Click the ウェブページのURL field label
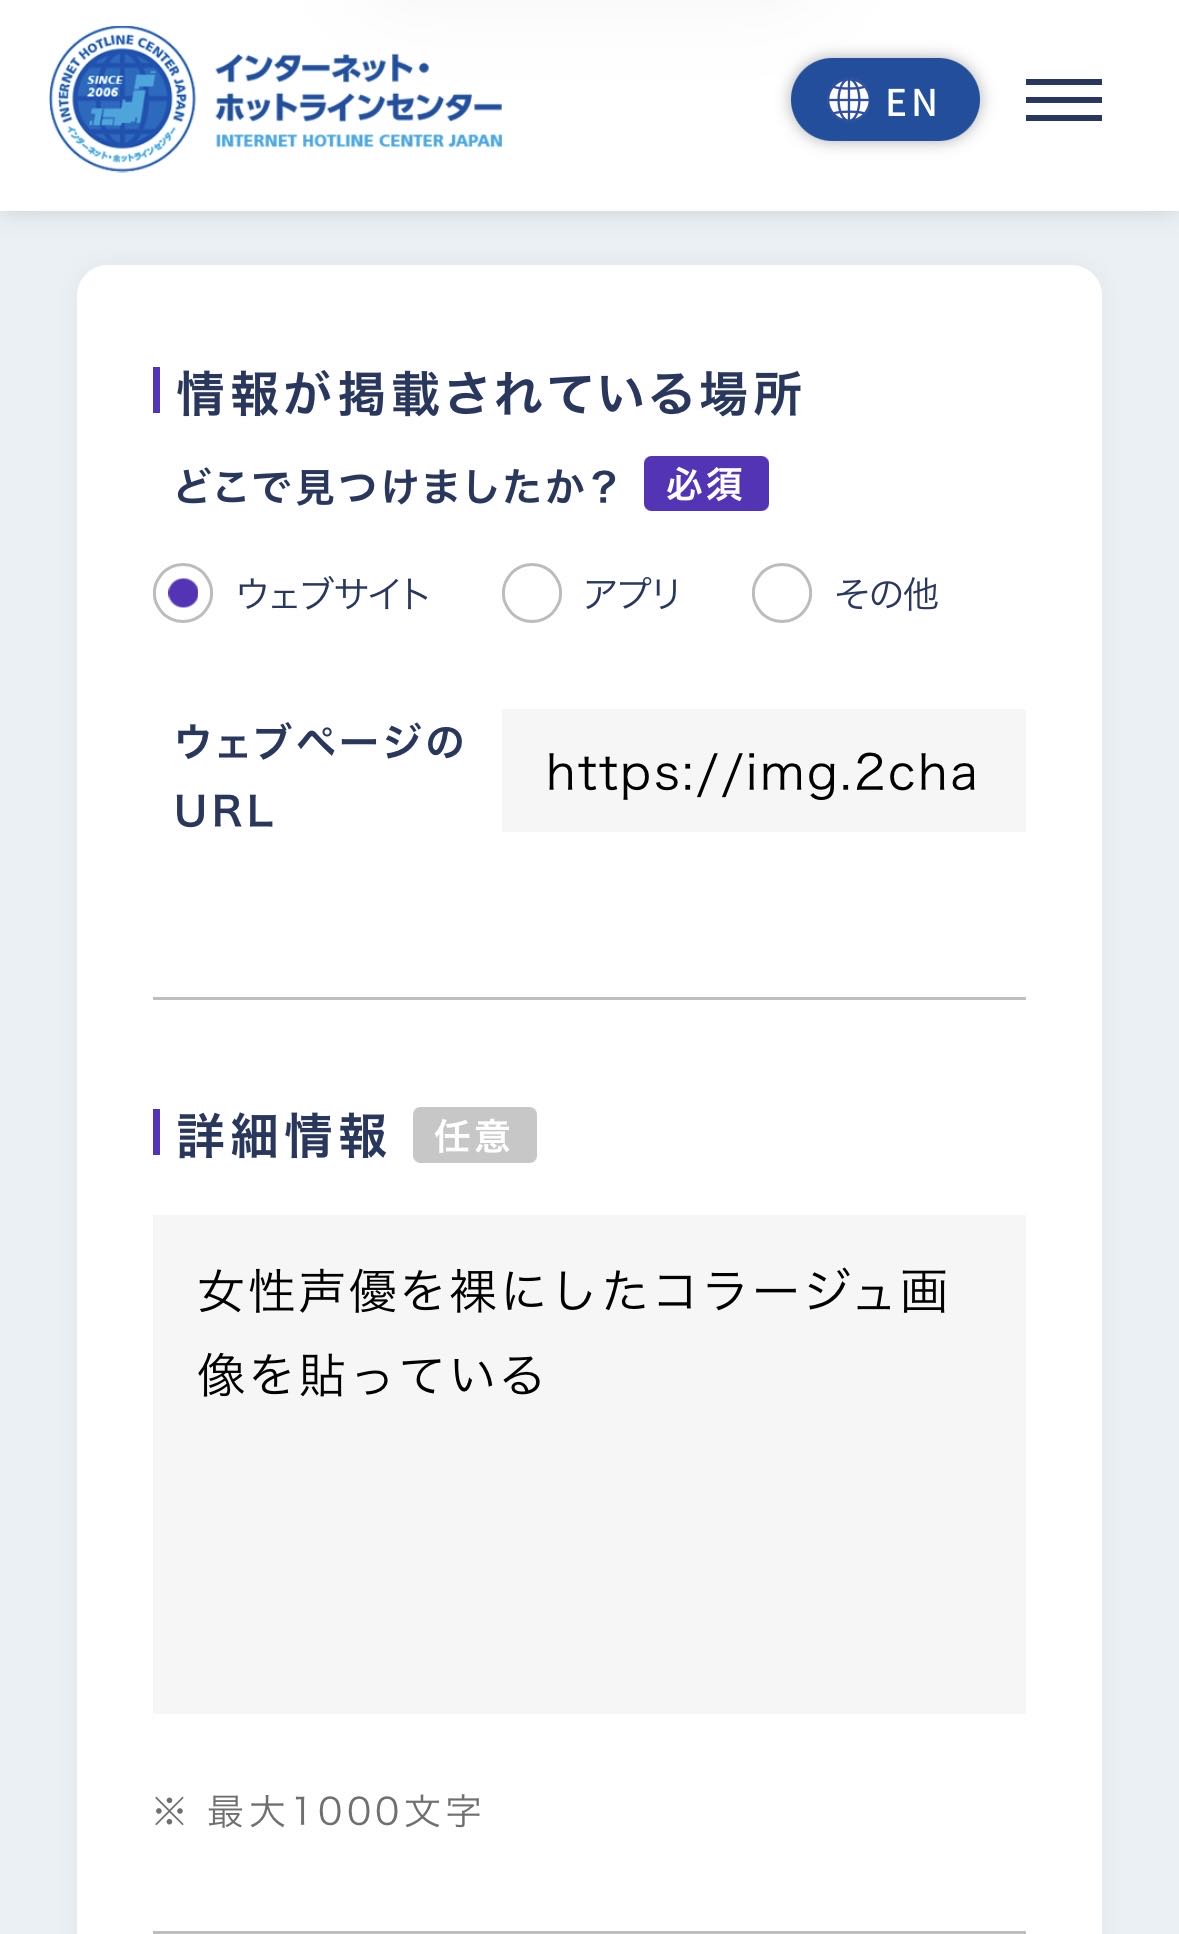Viewport: 1179px width, 1934px height. tap(319, 776)
